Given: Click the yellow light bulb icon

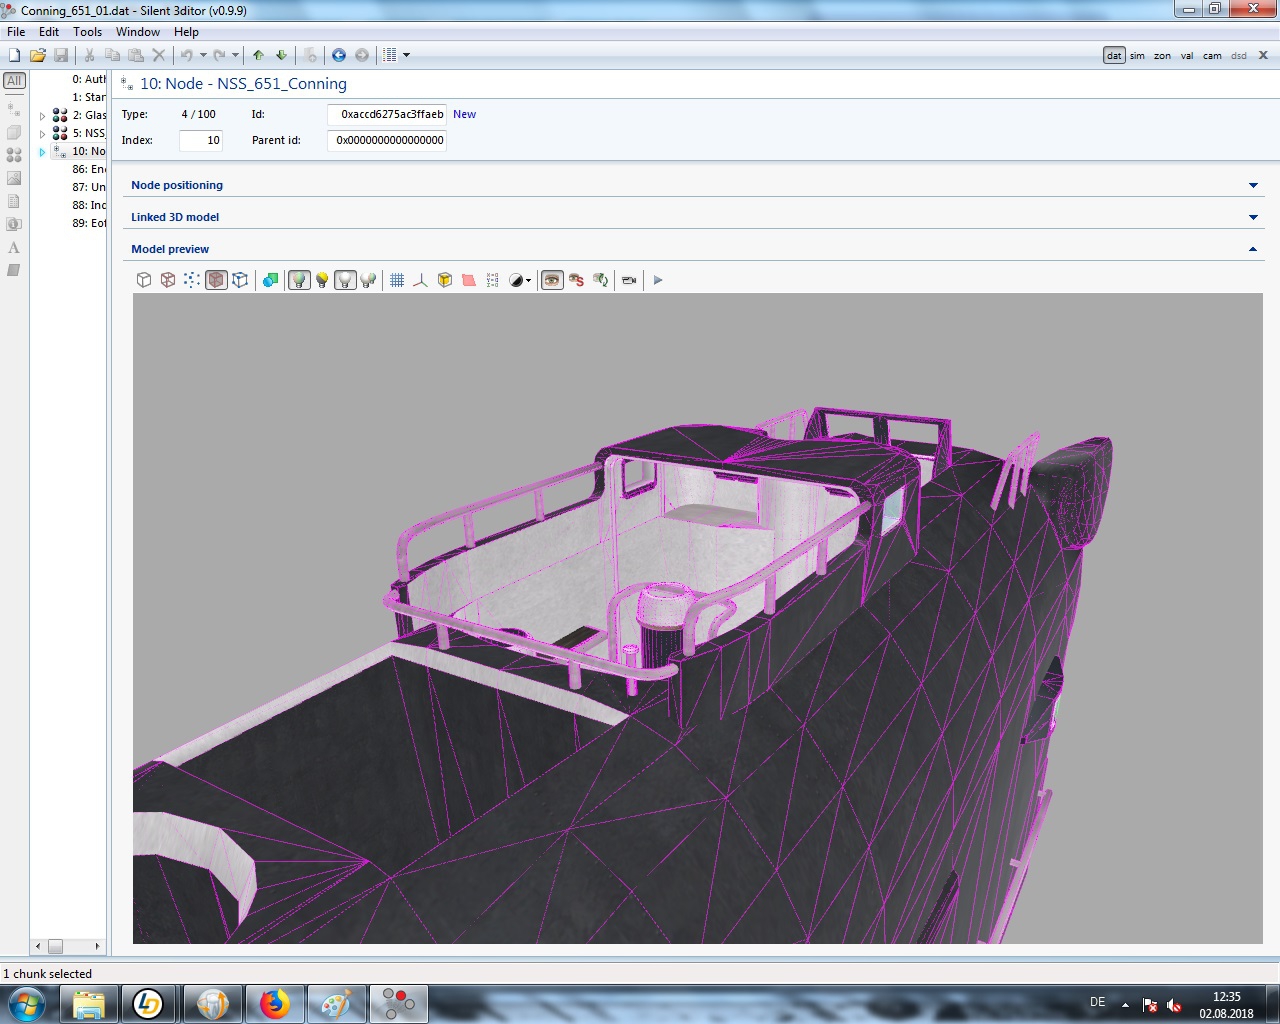Looking at the screenshot, I should pos(322,280).
